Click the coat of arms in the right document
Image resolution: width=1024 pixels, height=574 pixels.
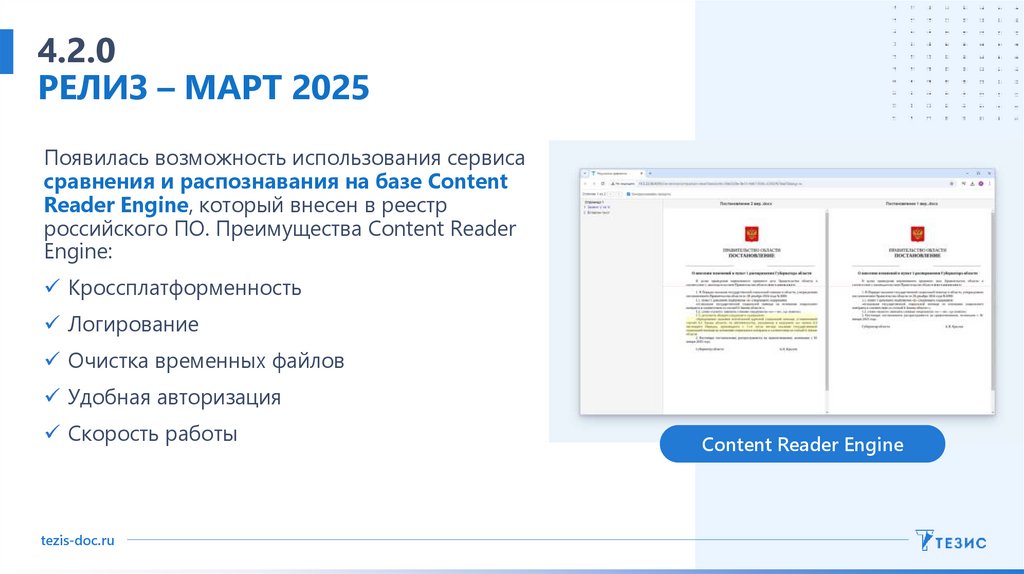(x=917, y=234)
